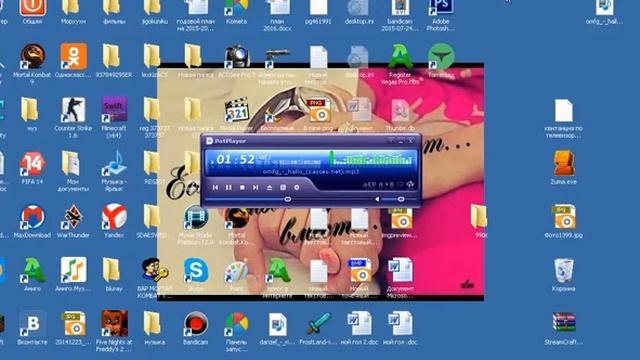The height and width of the screenshot is (360, 640).
Task: Click the spectrum visualizer in PotPlayer
Action: click(371, 158)
